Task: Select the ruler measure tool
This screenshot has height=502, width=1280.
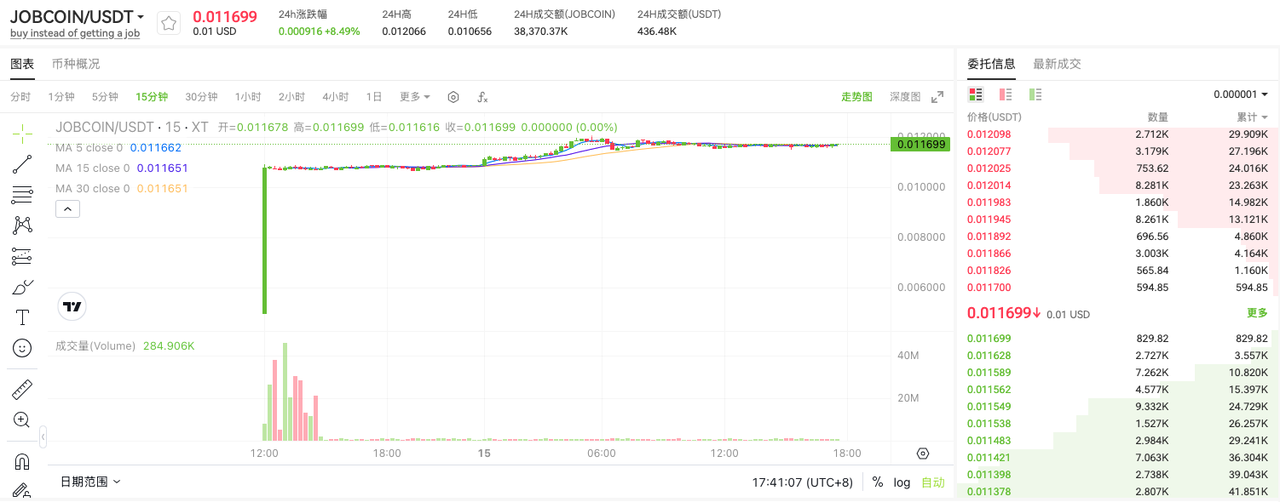Action: (22, 389)
